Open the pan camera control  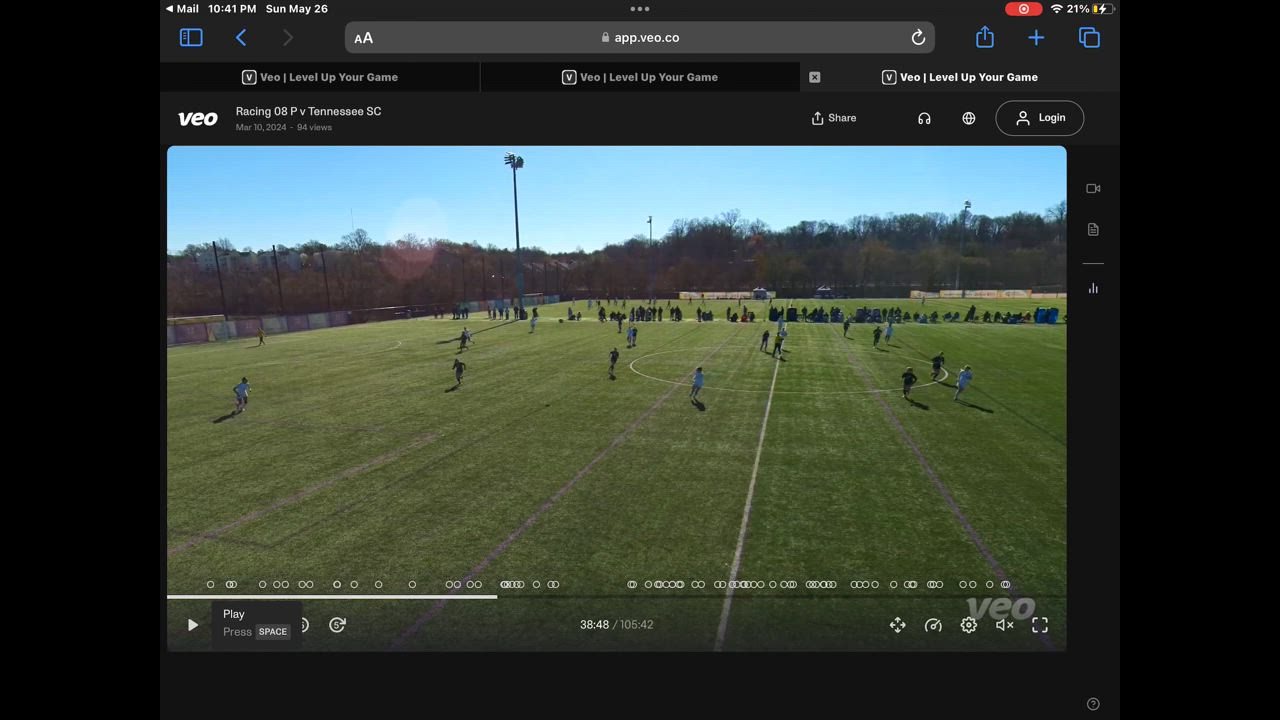click(x=897, y=625)
